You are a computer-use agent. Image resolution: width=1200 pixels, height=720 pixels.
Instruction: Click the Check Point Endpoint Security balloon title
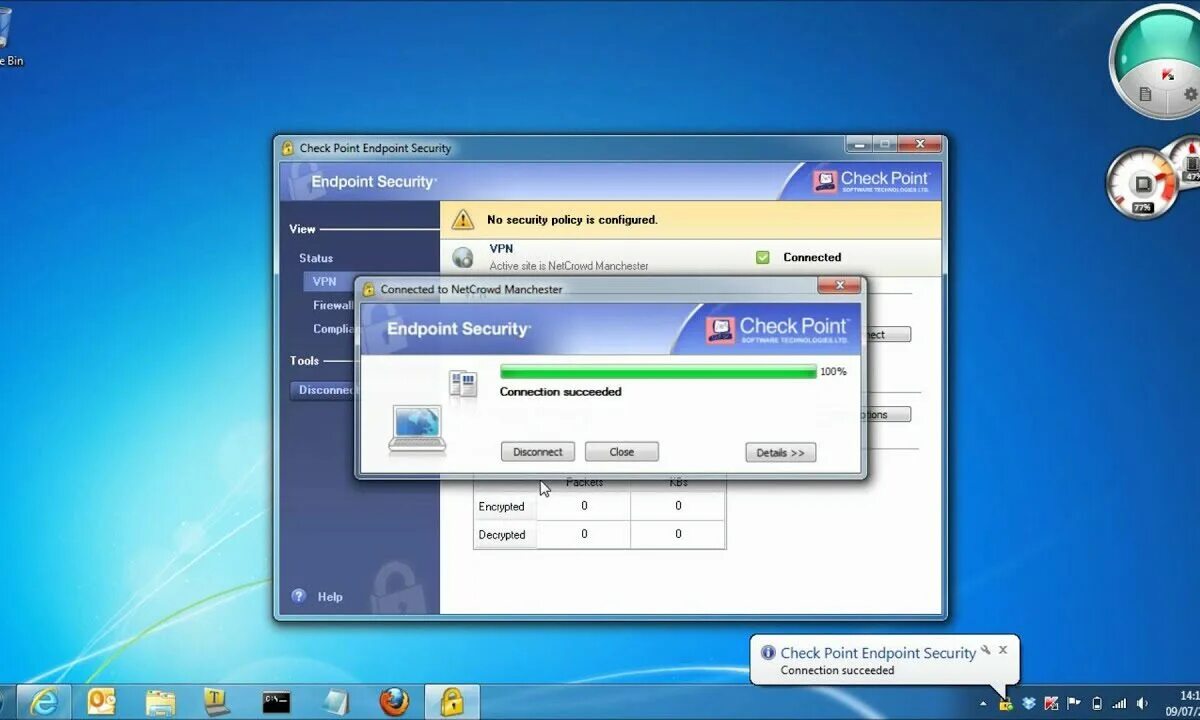(878, 653)
